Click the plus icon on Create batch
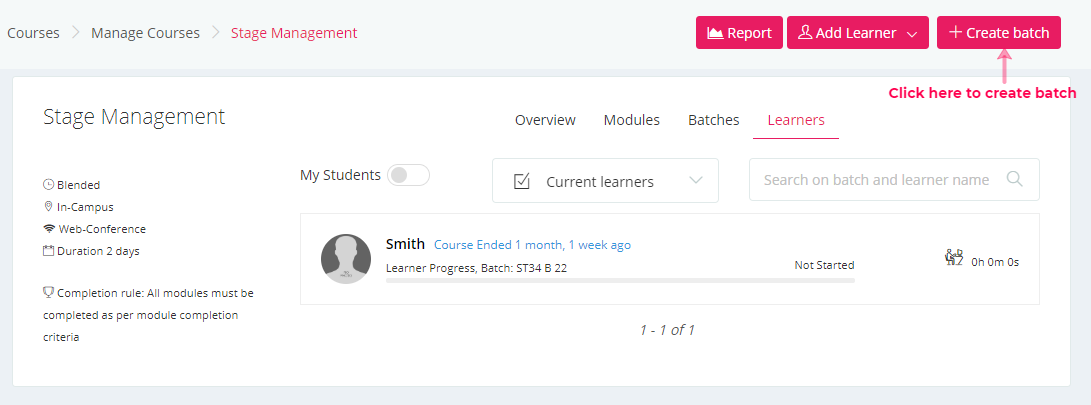Screen dimensions: 1091x405 pos(956,32)
